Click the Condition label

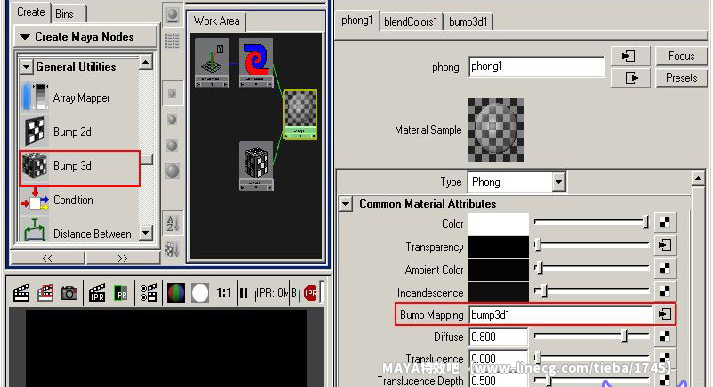point(73,200)
